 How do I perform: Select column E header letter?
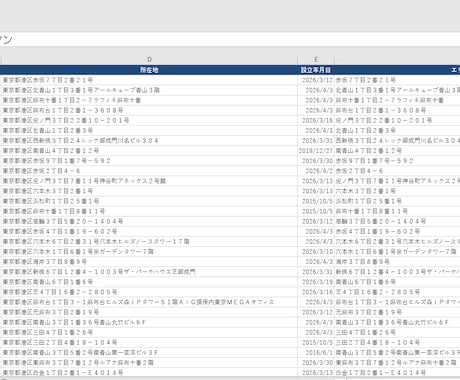click(x=316, y=60)
